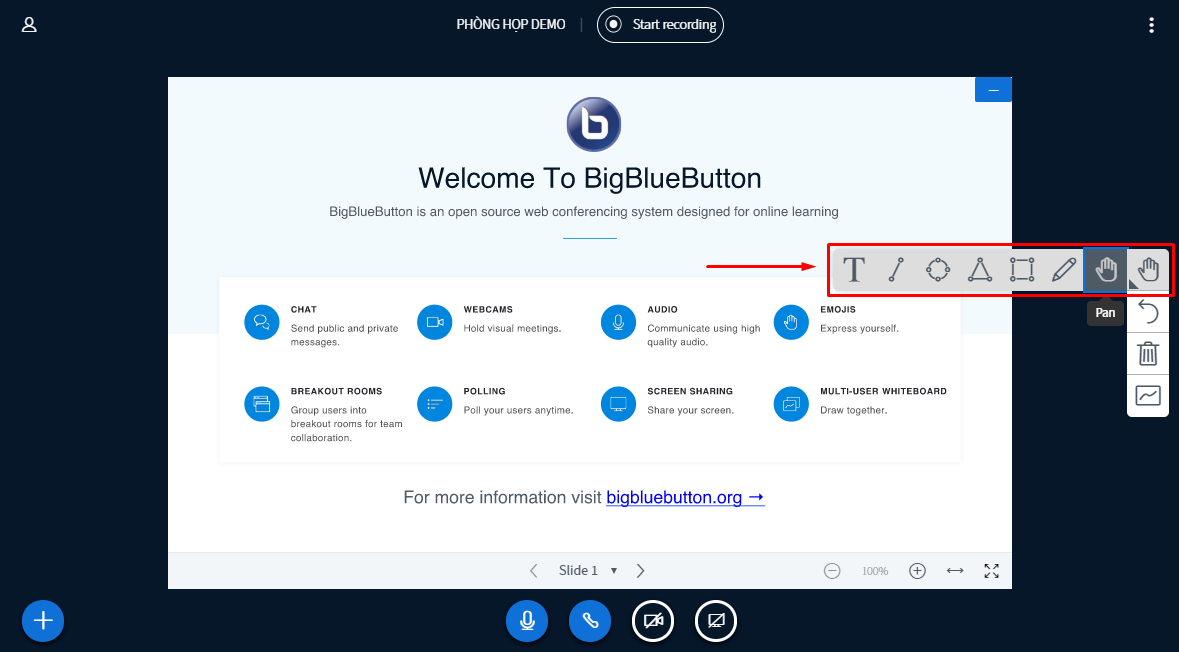This screenshot has height=652, width=1179.
Task: Click the PHÒNG HỌP DEMO room title
Action: point(511,25)
